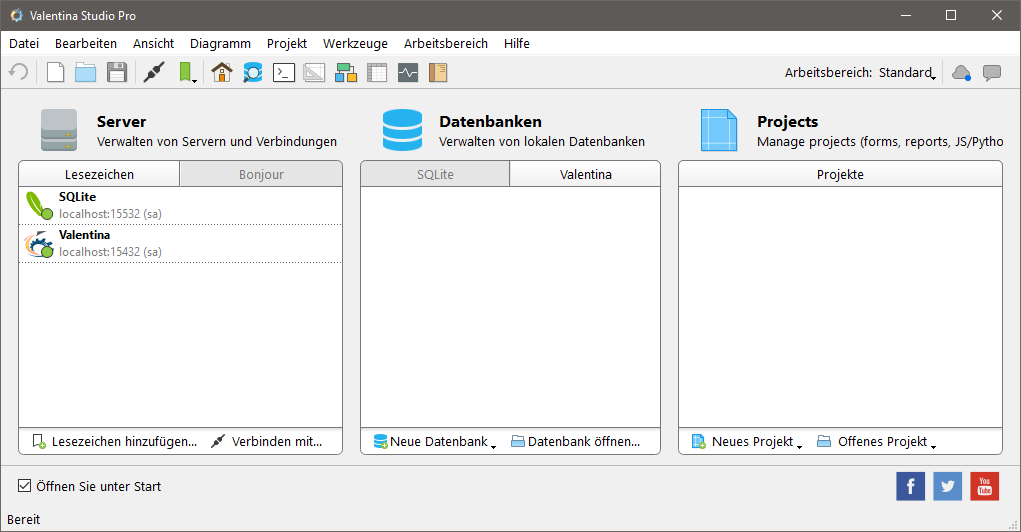Click Datenbank öffnen button
Image resolution: width=1021 pixels, height=532 pixels.
[576, 441]
